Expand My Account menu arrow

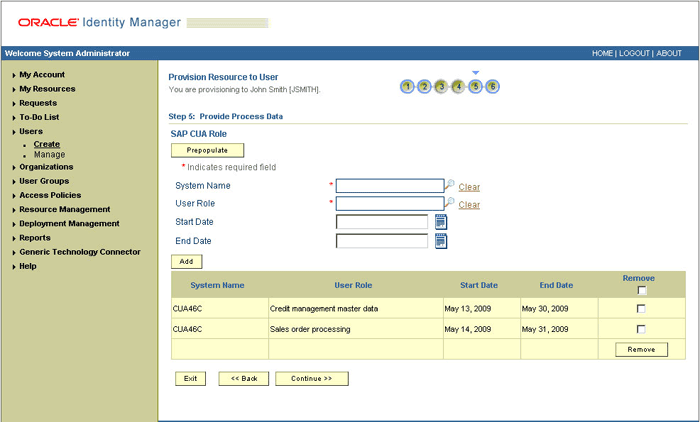tap(14, 75)
